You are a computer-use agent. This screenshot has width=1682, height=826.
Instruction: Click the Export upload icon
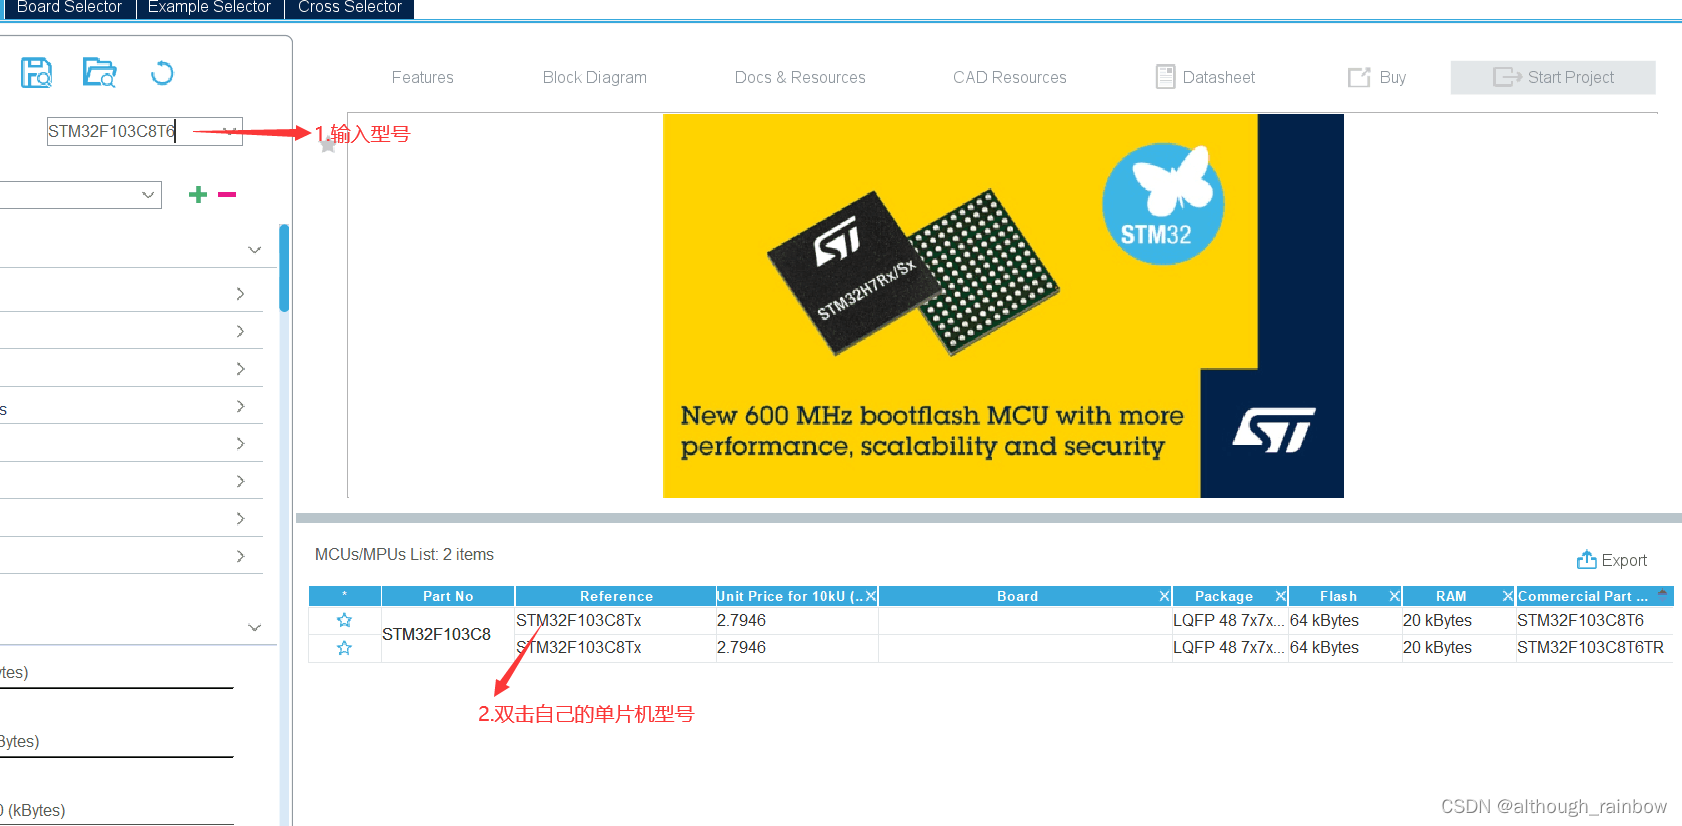click(1587, 560)
